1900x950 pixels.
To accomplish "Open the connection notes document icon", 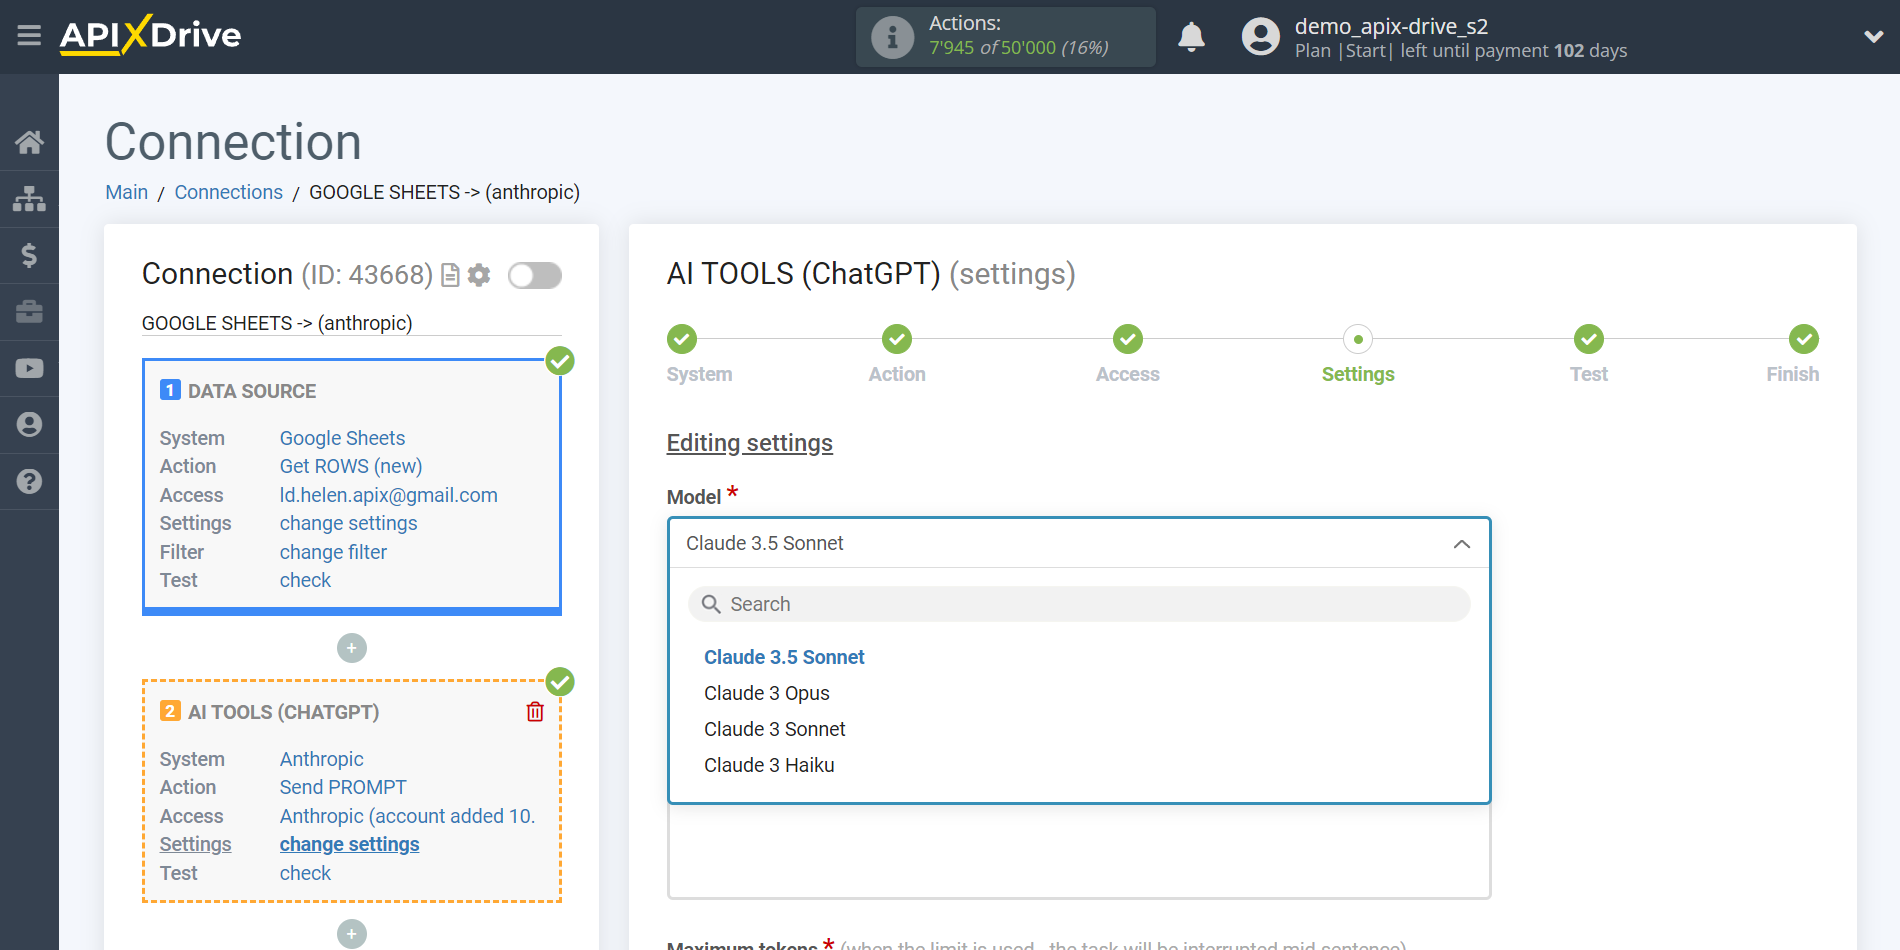I will click(451, 275).
